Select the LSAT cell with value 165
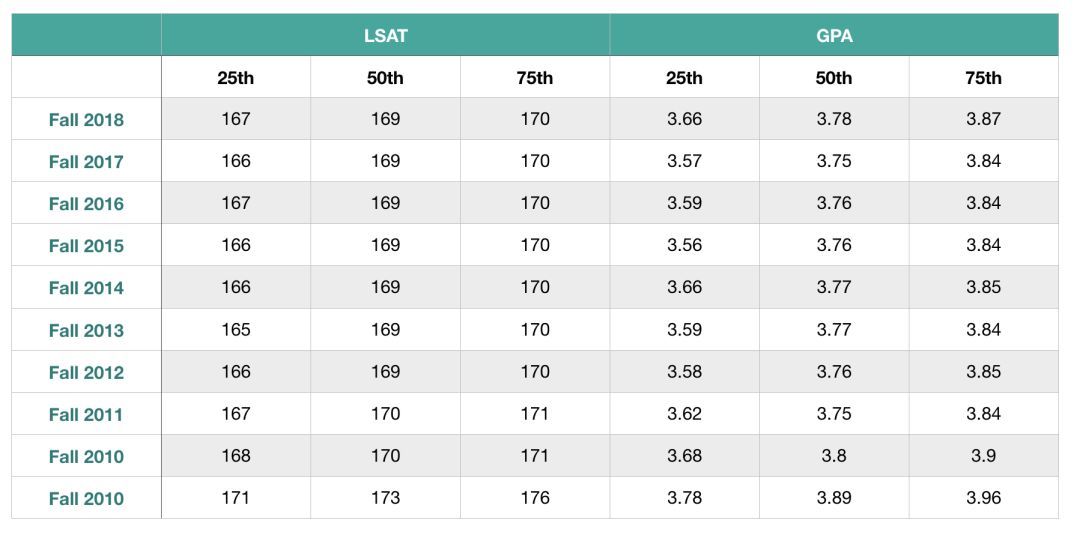Viewport: 1080px width, 544px height. (x=235, y=329)
